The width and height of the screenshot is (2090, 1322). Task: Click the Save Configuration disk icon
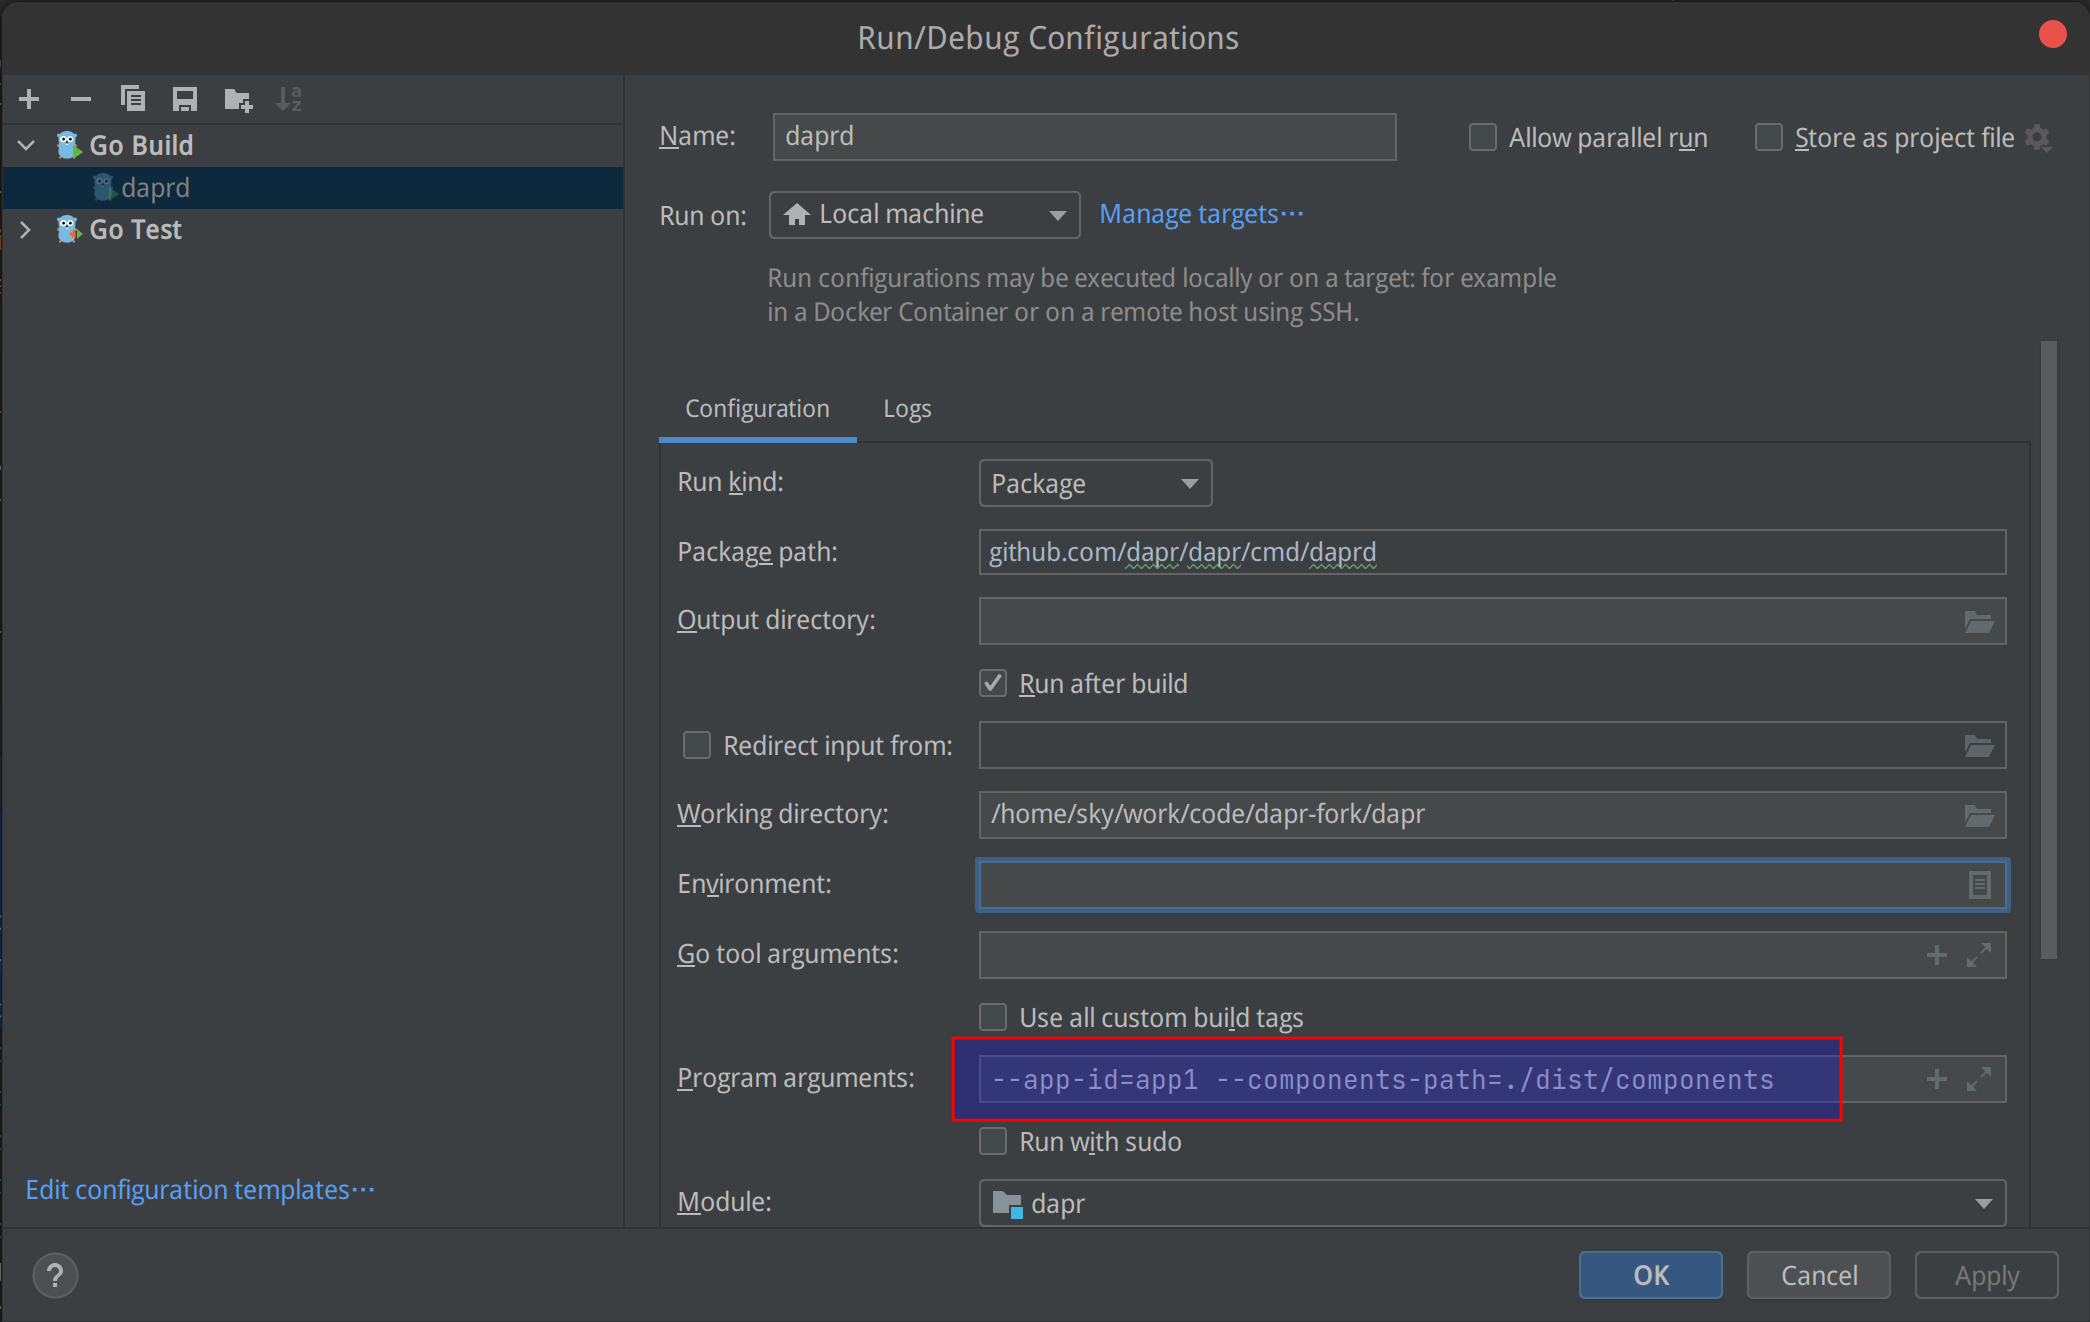coord(185,99)
